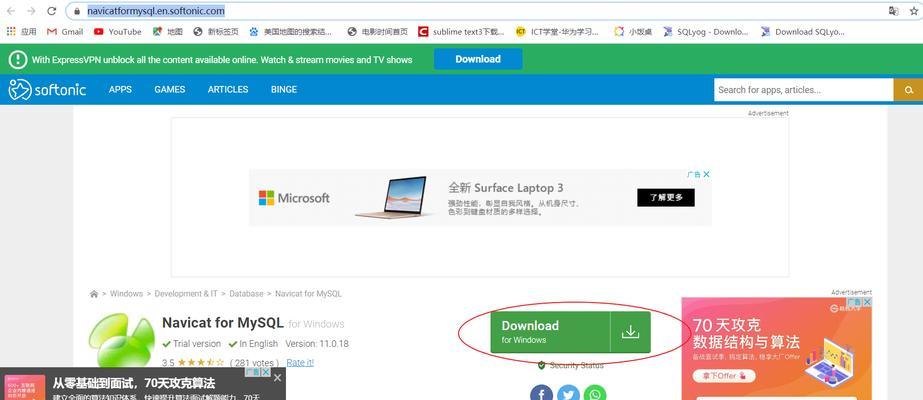The width and height of the screenshot is (923, 400).
Task: Click the Softonic search input field
Action: point(804,90)
